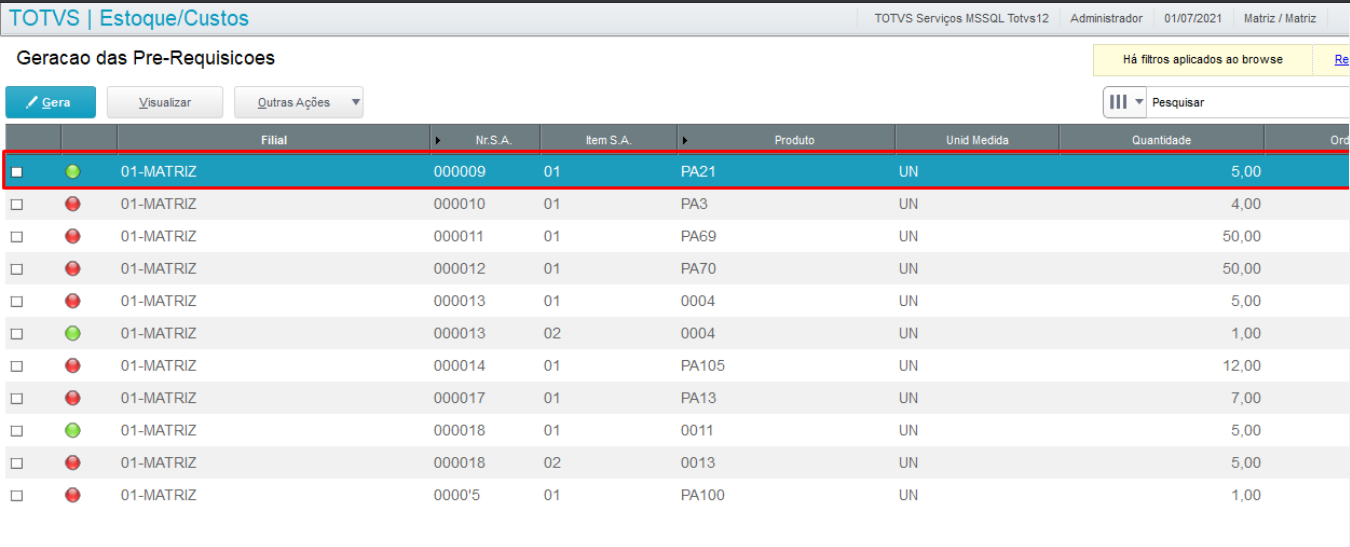
Task: Click the Item S.A. column header
Action: point(608,140)
